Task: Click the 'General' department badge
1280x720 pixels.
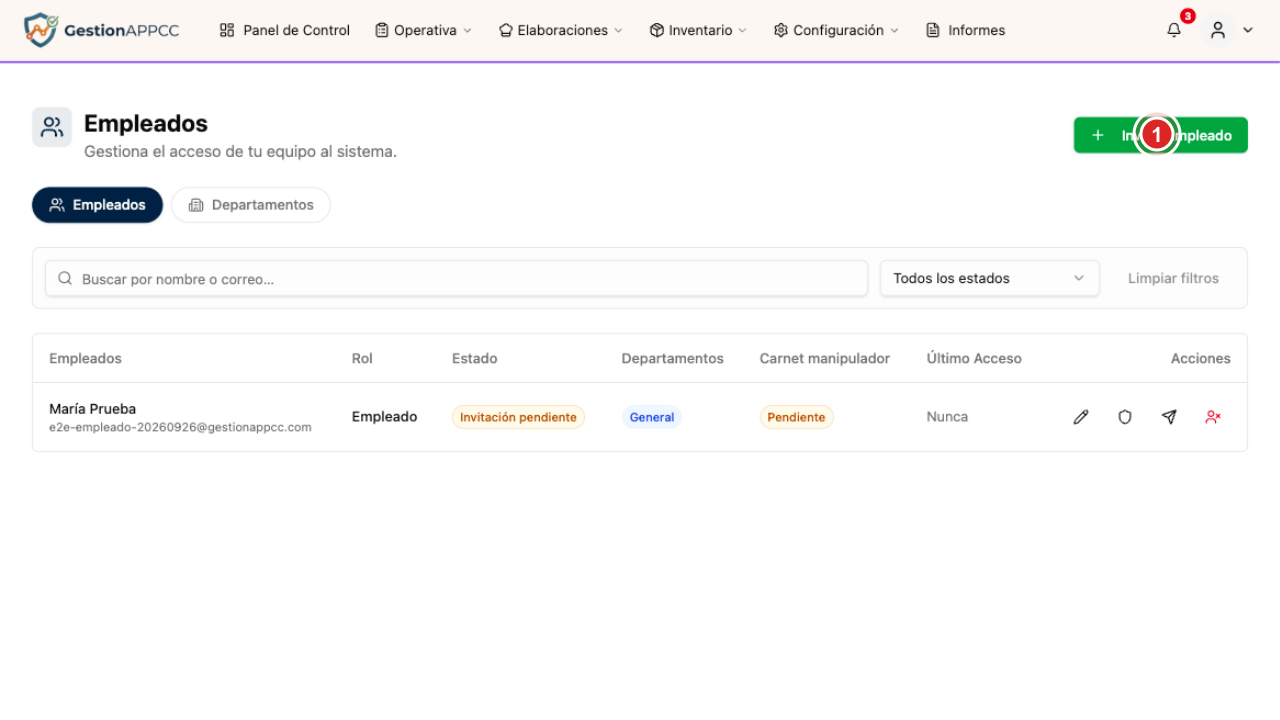Action: click(652, 417)
